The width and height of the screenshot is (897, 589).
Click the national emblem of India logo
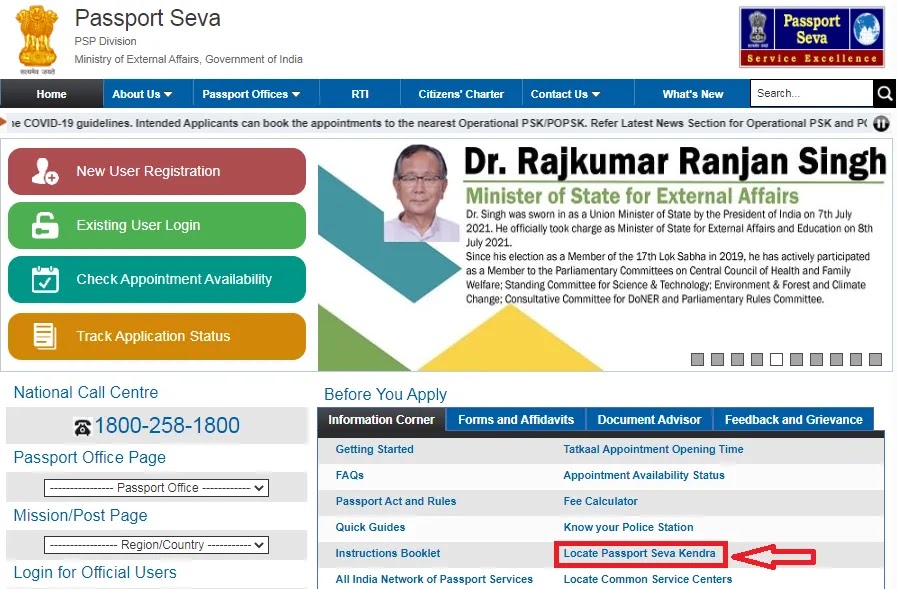36,39
